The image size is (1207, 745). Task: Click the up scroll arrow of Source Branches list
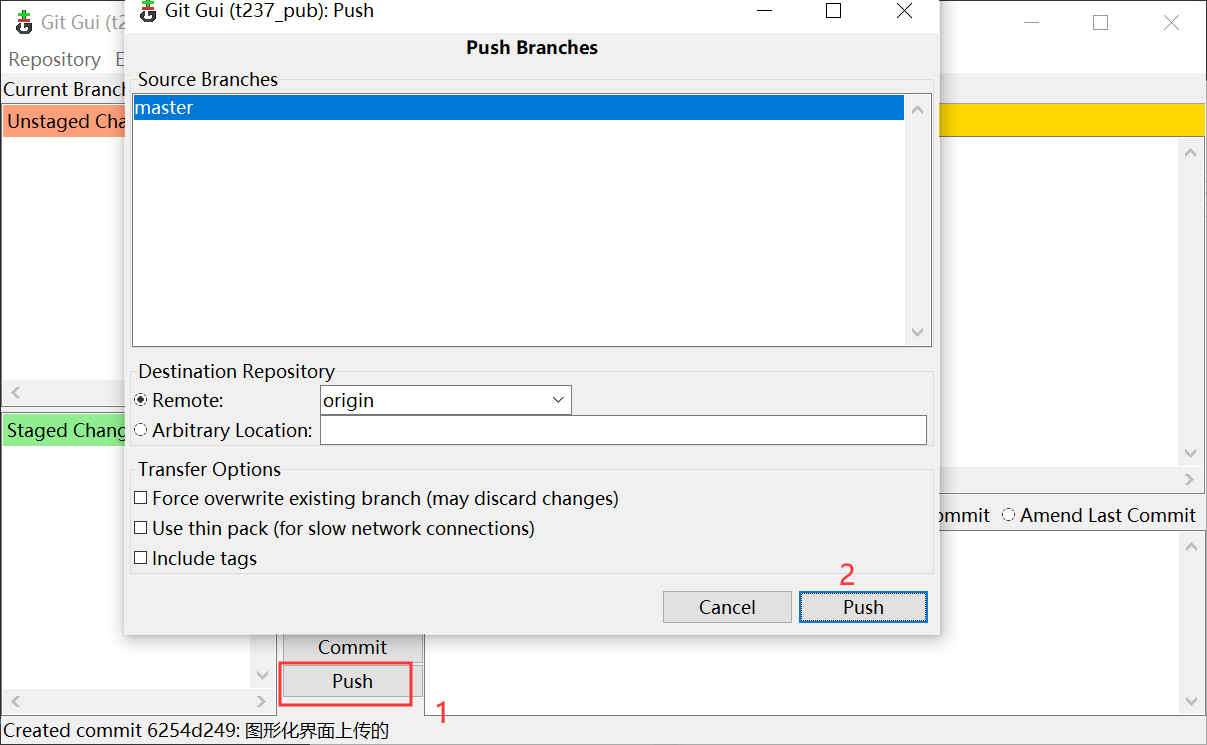coord(917,109)
